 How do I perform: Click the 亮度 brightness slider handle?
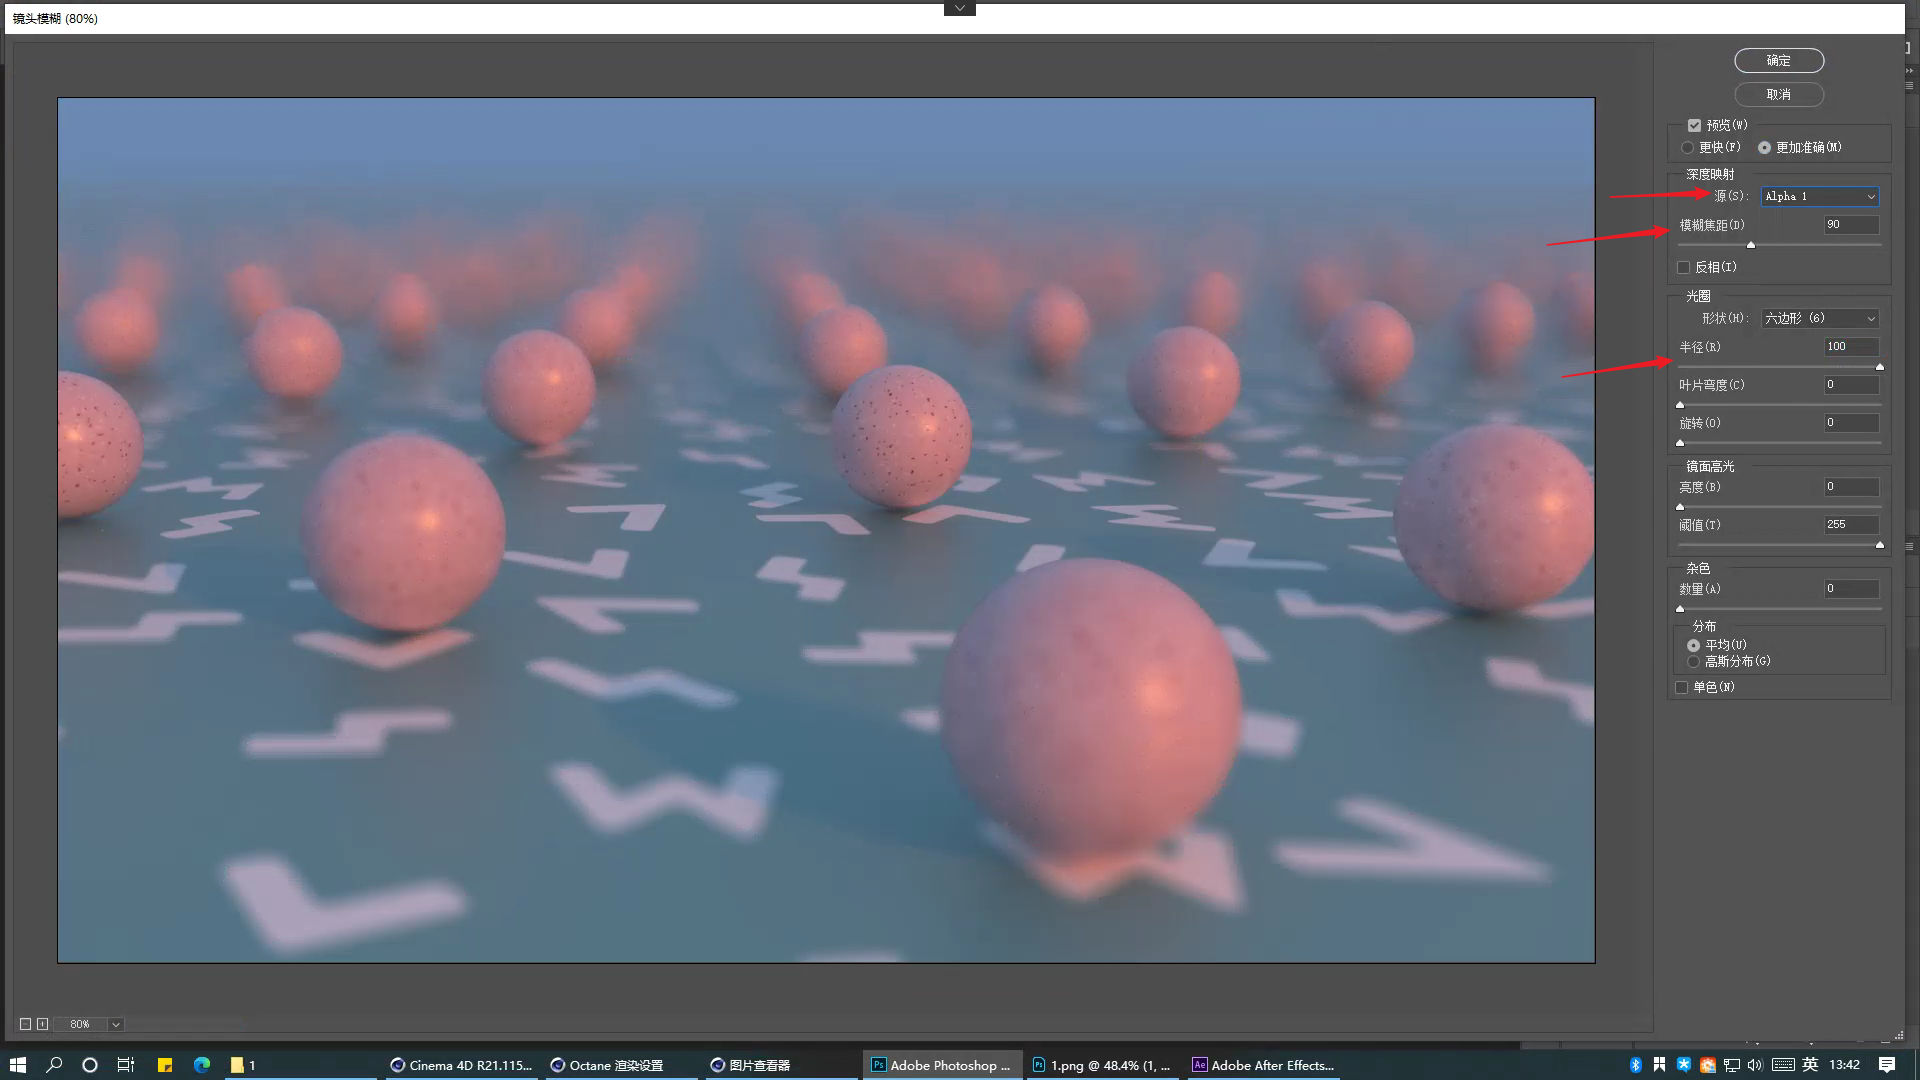[x=1680, y=507]
